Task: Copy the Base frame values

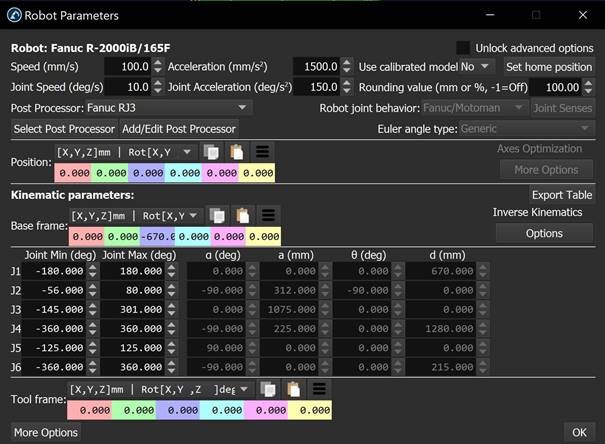Action: tap(217, 215)
